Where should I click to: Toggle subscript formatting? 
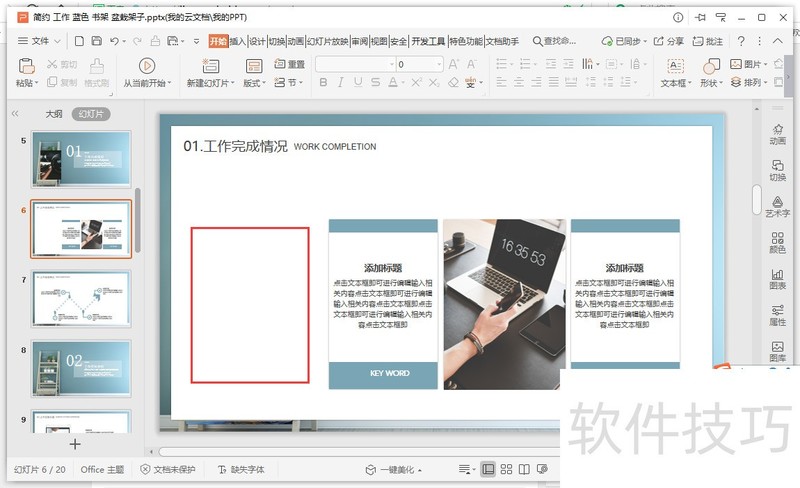pos(434,82)
